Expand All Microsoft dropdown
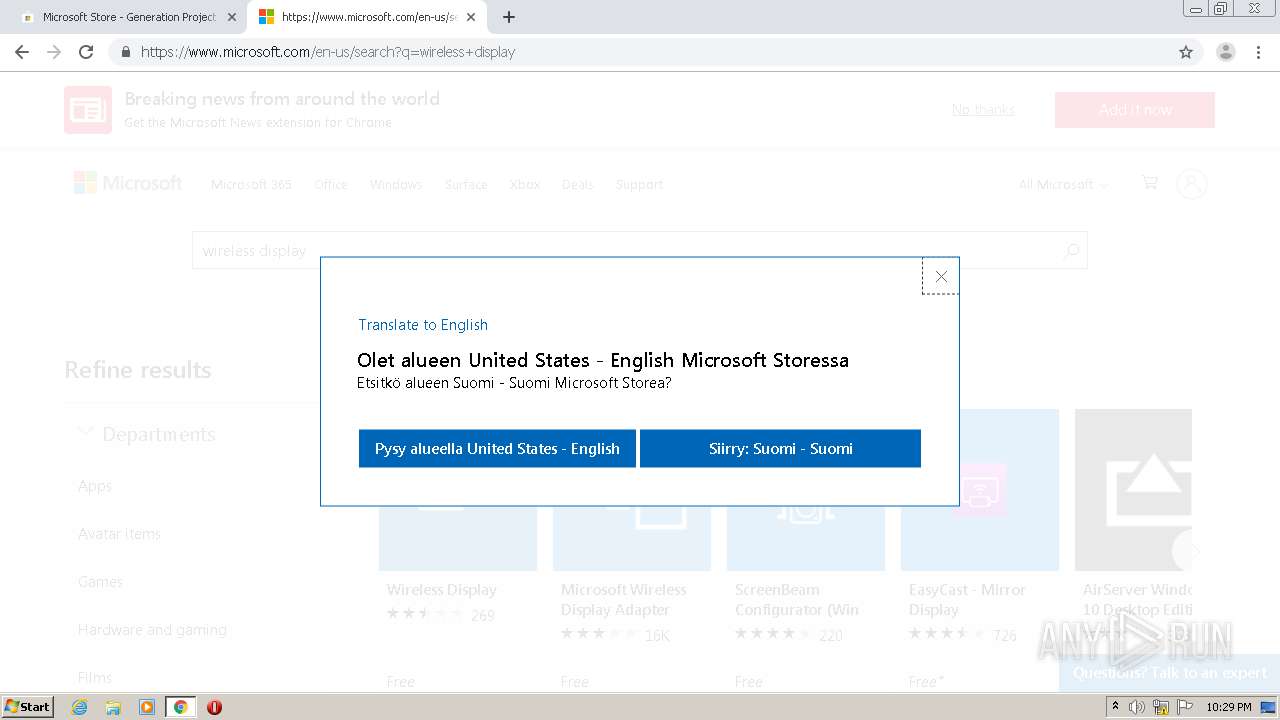The image size is (1280, 720). [1063, 185]
